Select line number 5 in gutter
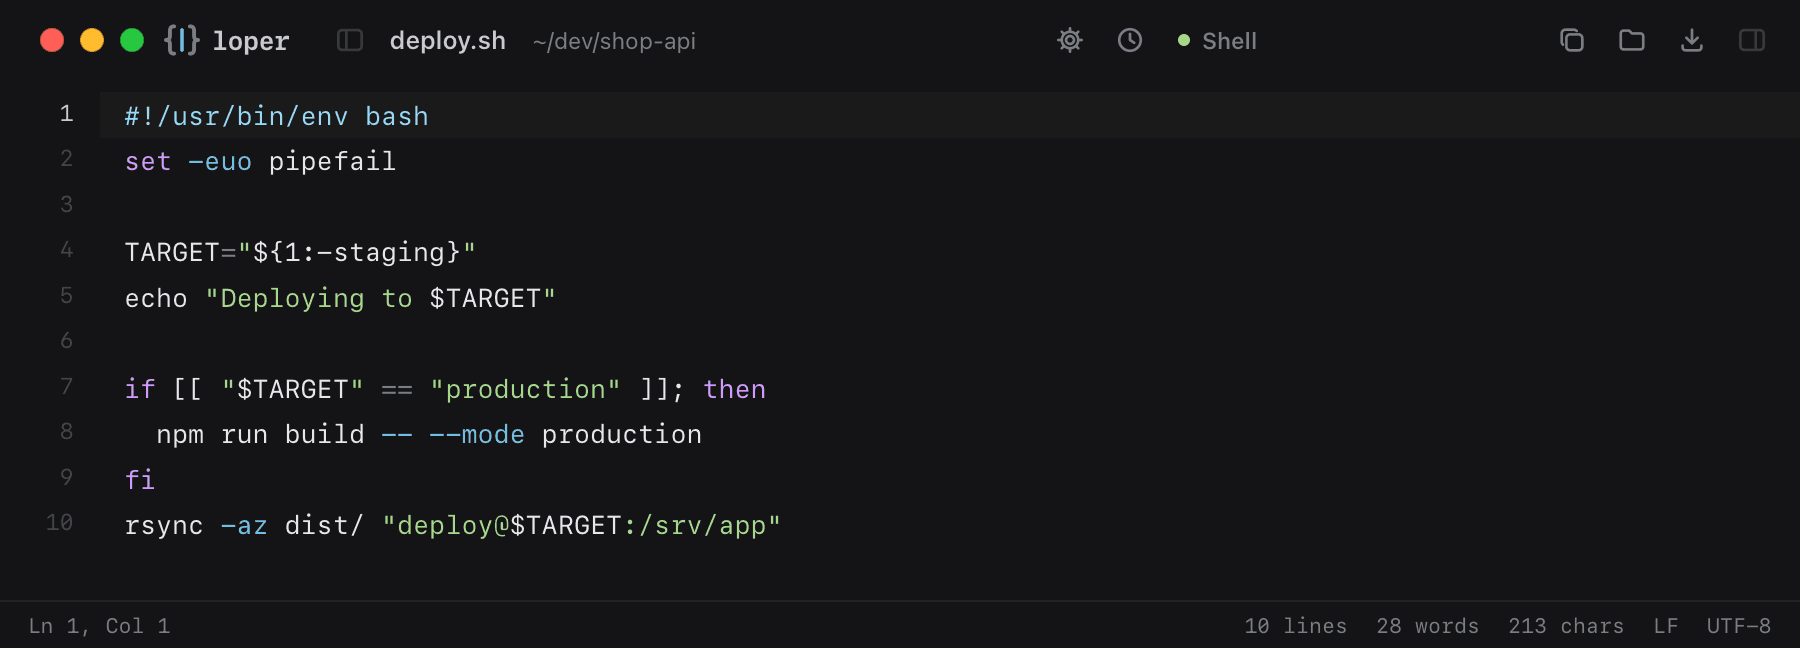This screenshot has width=1800, height=648. pos(66,296)
